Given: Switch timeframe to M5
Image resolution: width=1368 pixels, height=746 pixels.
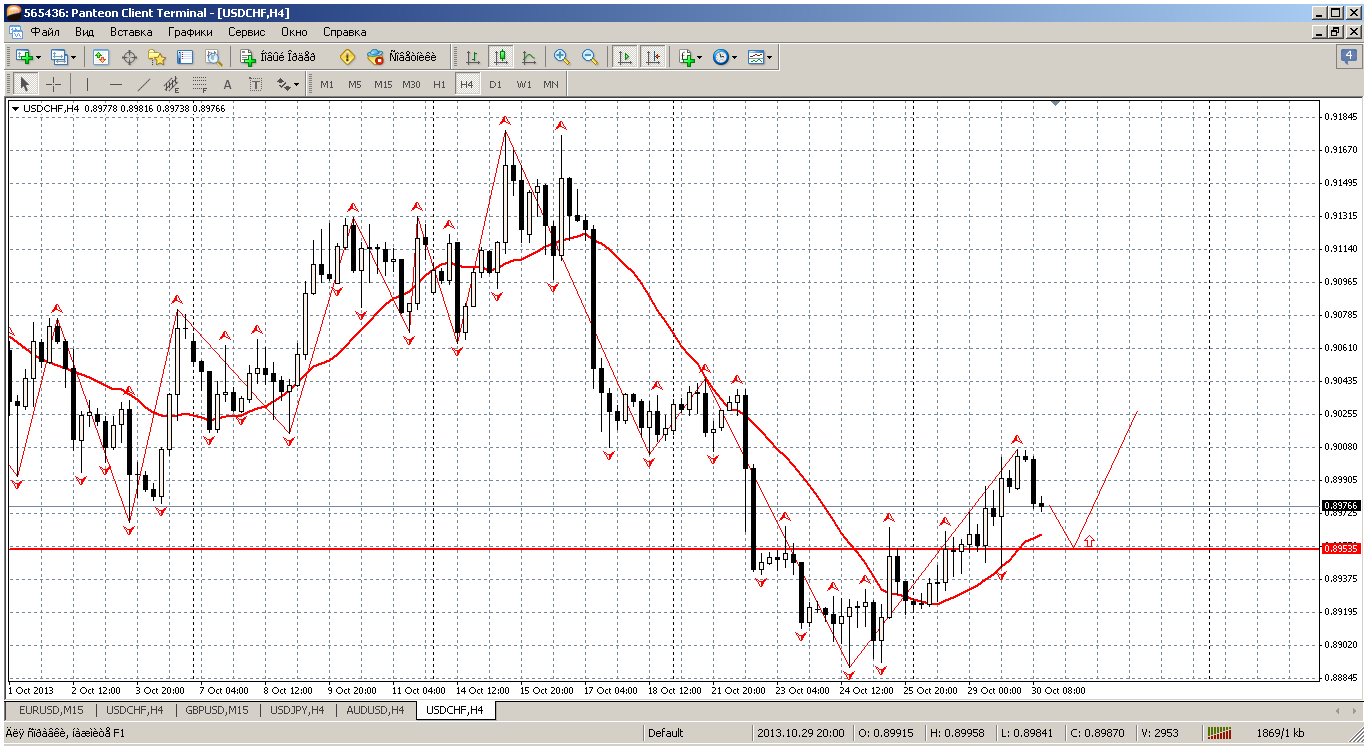Looking at the screenshot, I should point(355,84).
